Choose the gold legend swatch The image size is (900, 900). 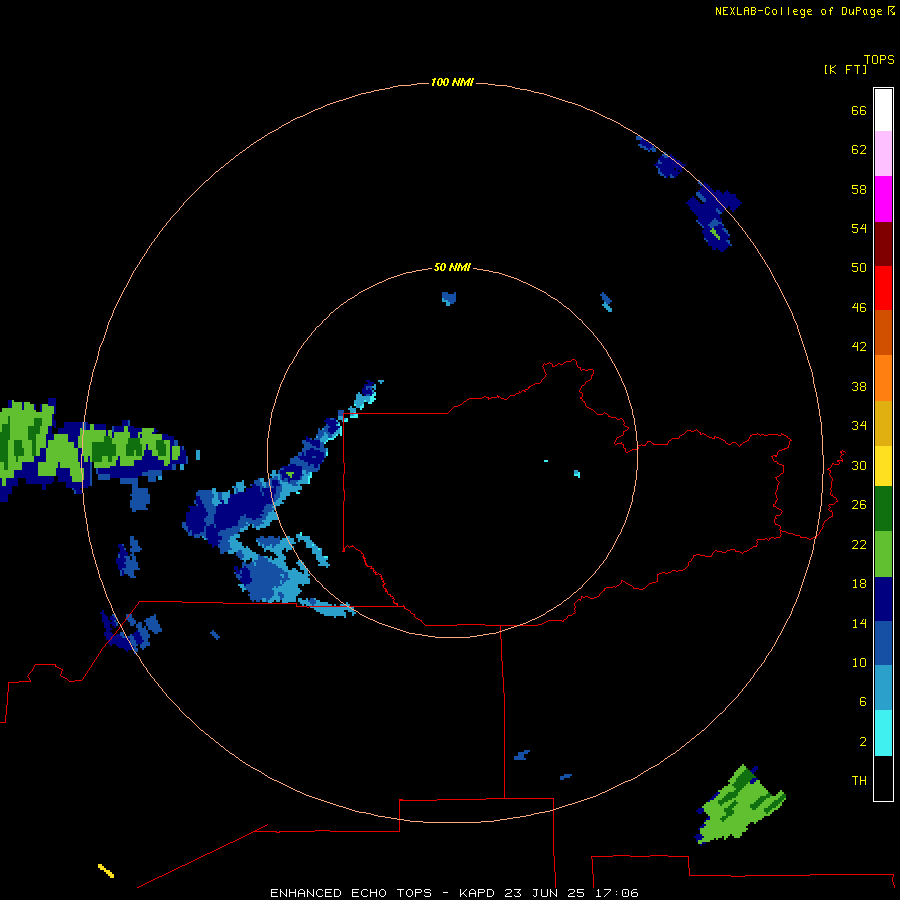(x=883, y=423)
